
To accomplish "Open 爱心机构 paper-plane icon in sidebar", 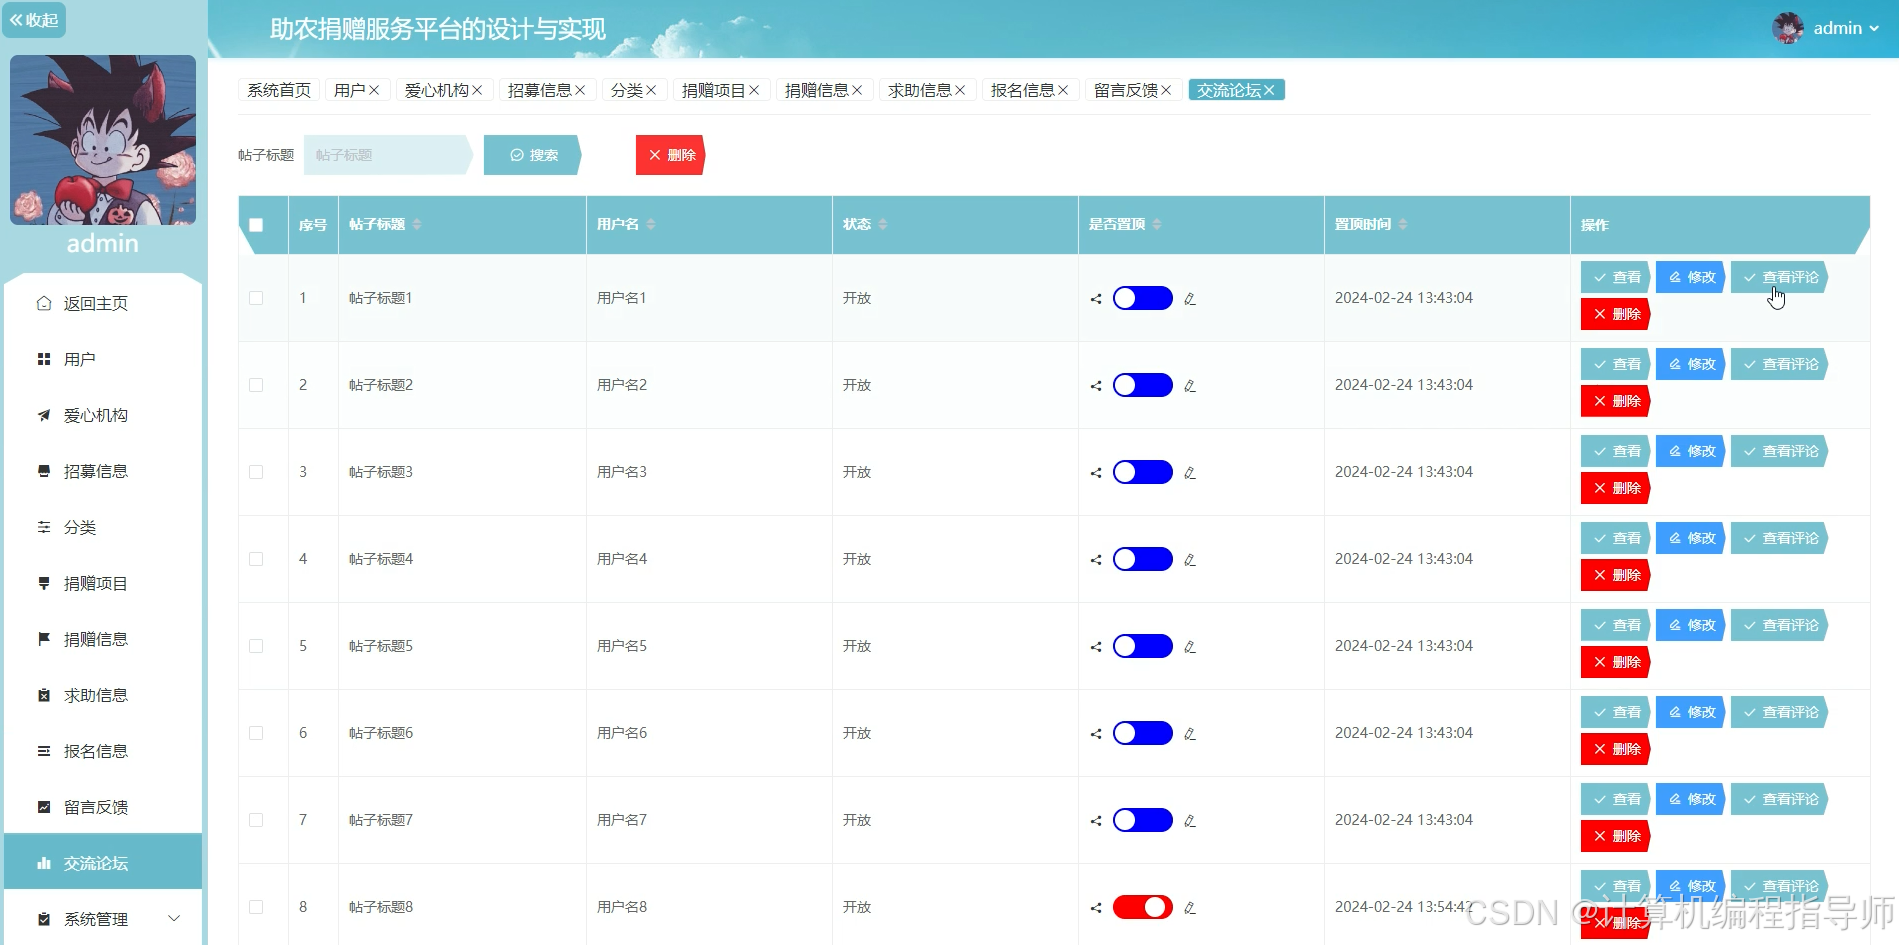I will [44, 415].
